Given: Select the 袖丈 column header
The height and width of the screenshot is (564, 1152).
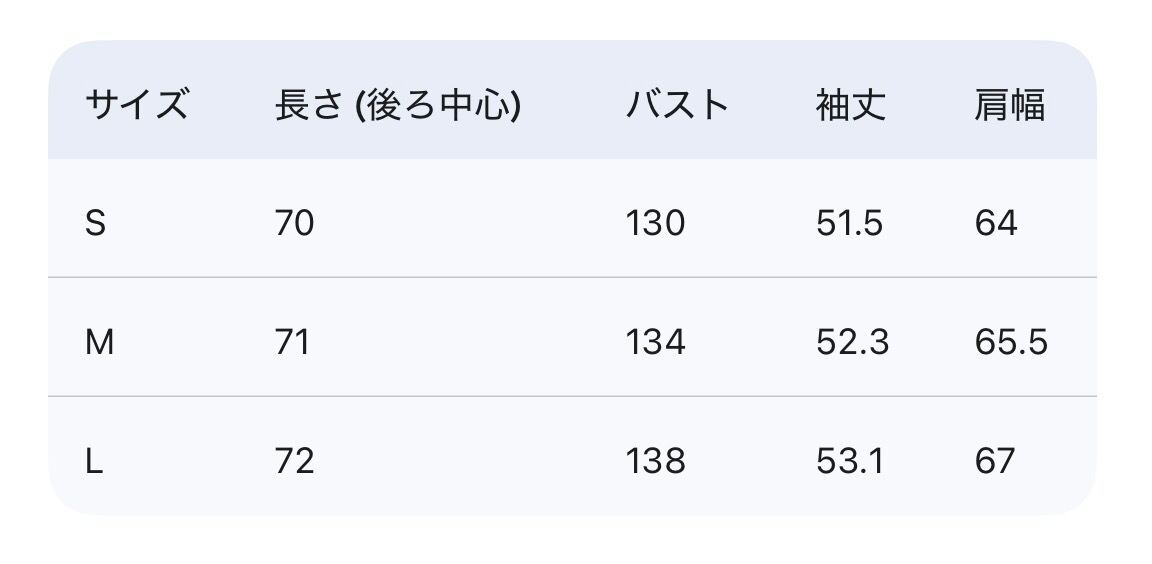Looking at the screenshot, I should pyautogui.click(x=851, y=105).
